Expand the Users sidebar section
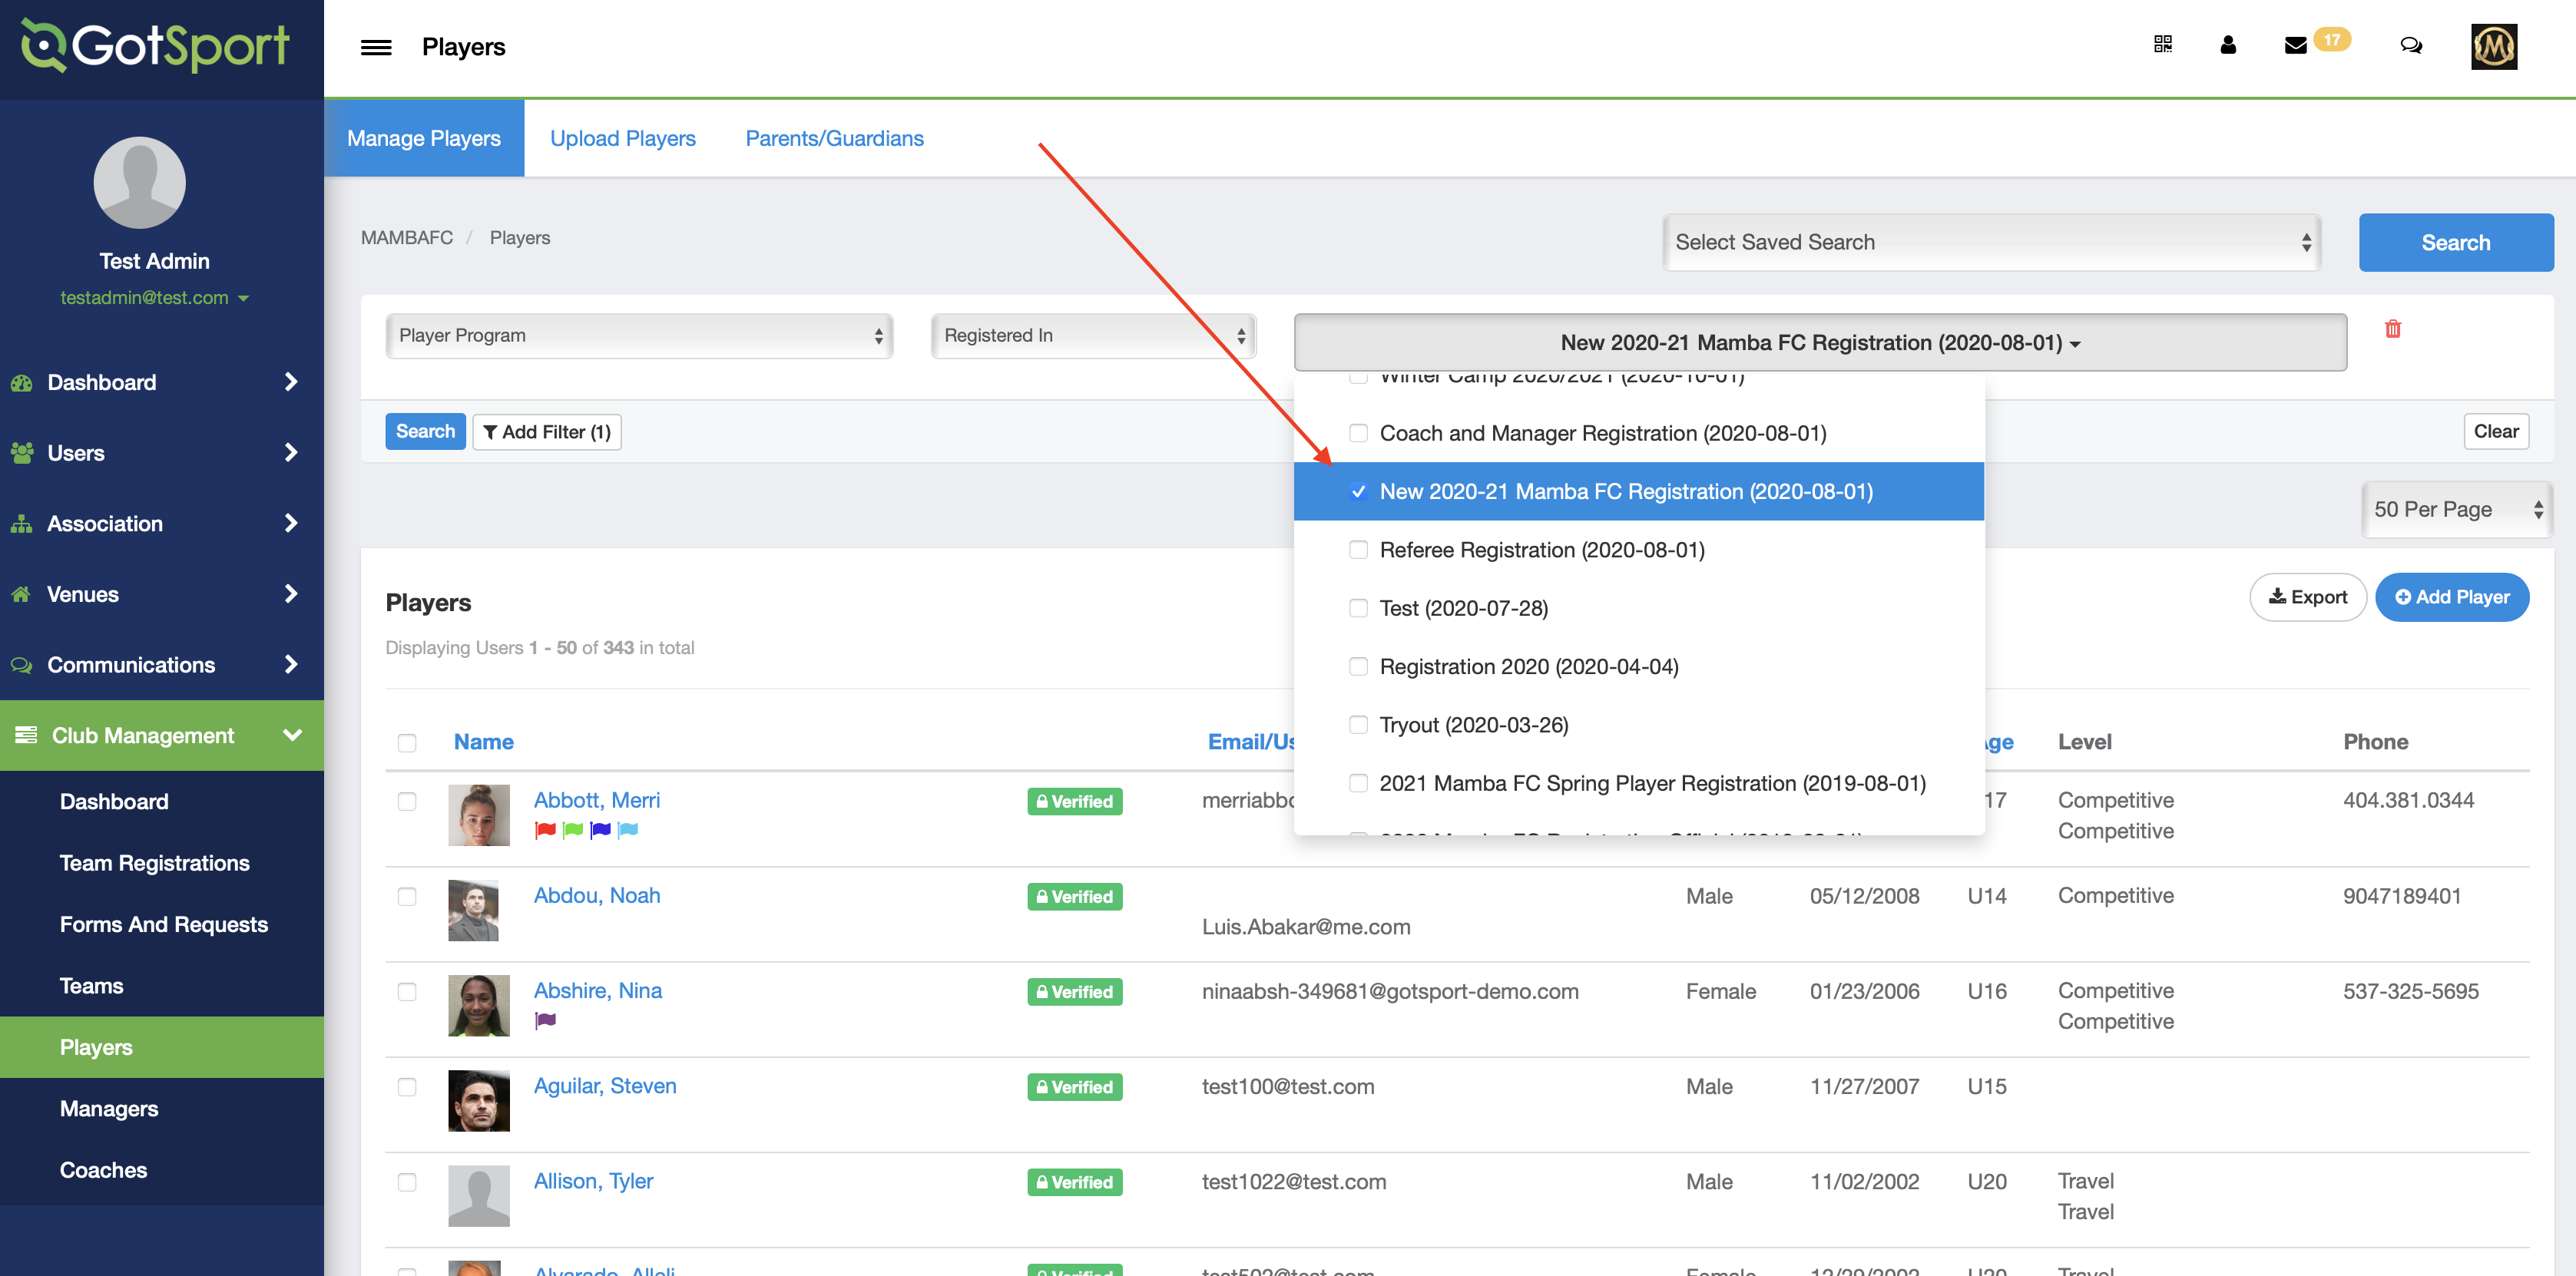This screenshot has height=1276, width=2576. [162, 453]
